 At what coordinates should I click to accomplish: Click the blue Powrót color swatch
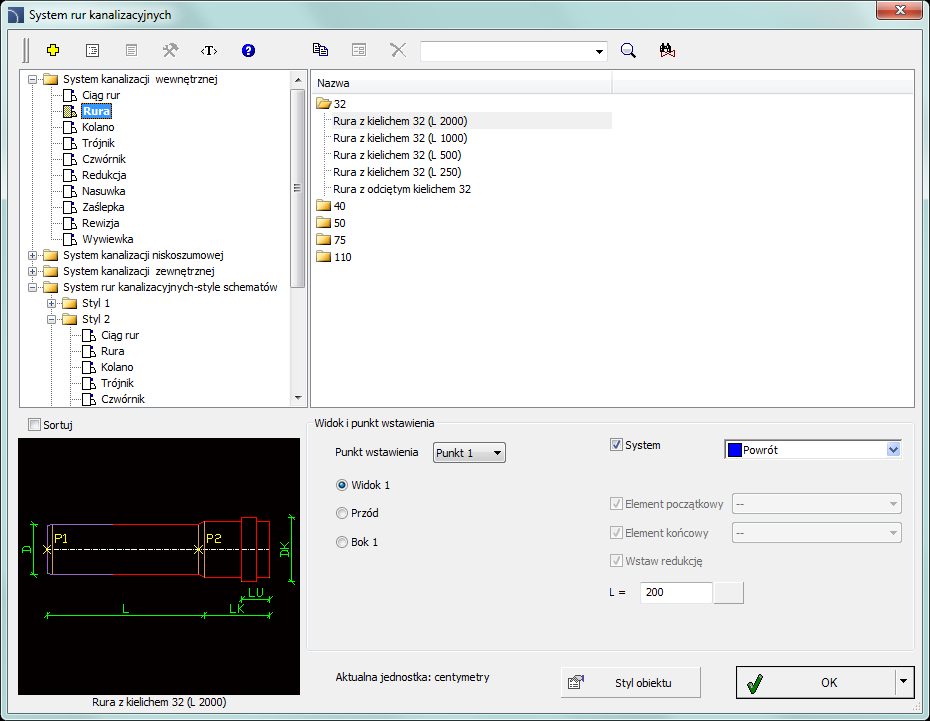(735, 450)
